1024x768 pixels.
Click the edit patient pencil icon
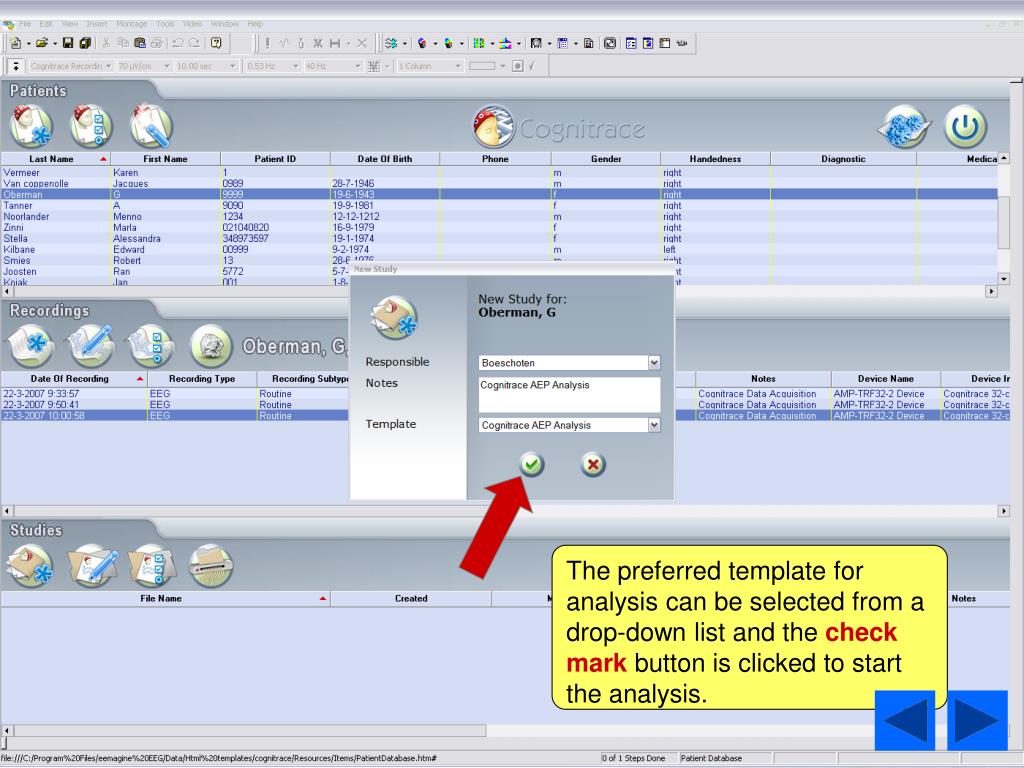click(x=151, y=127)
